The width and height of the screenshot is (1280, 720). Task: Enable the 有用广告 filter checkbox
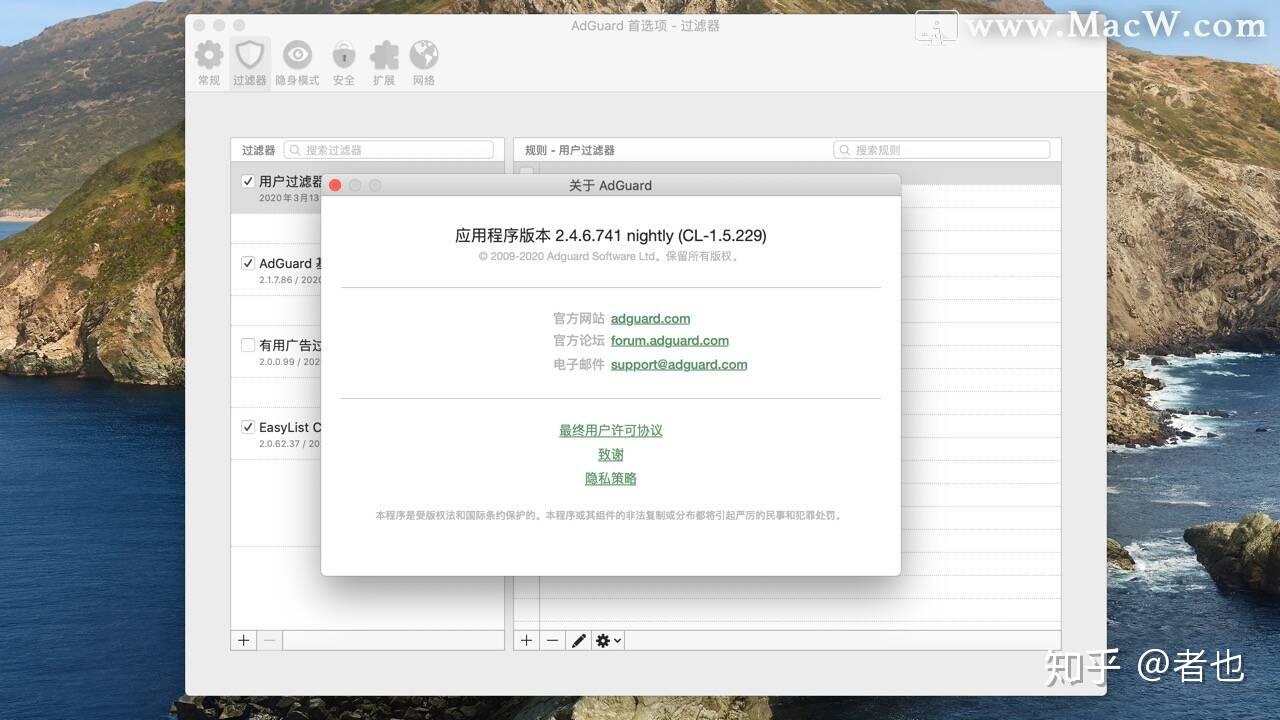(248, 345)
